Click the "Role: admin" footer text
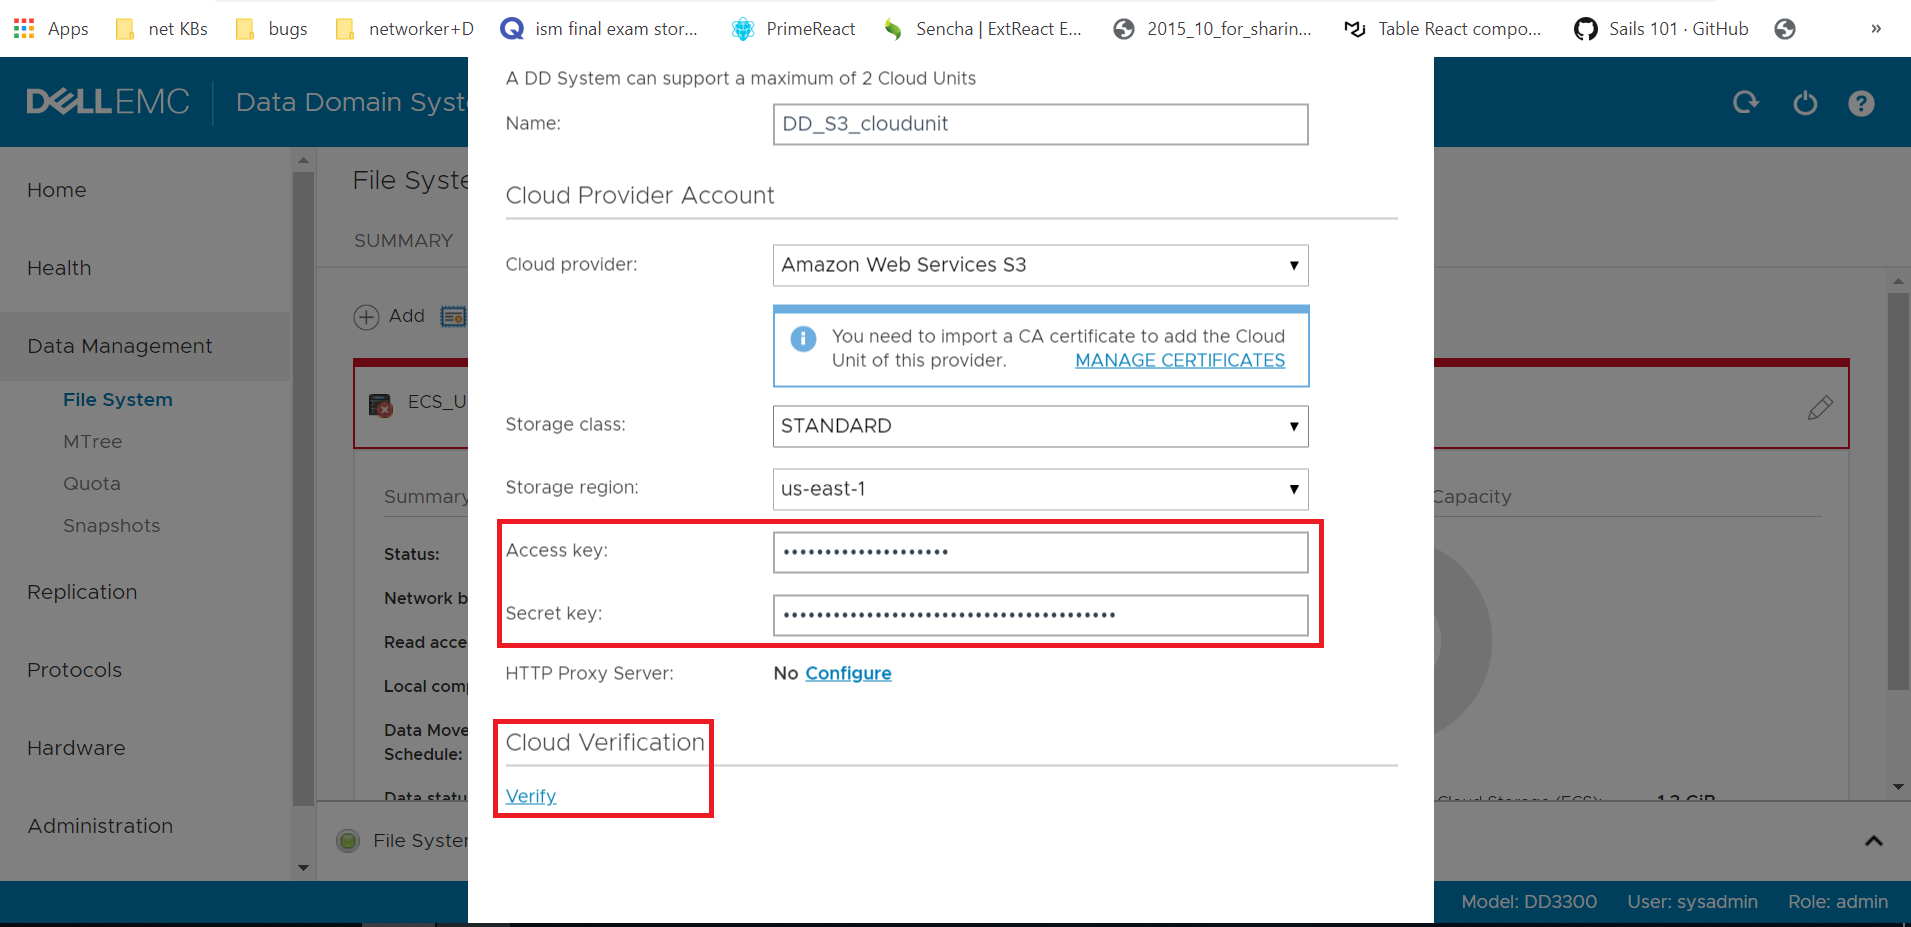1911x927 pixels. [1838, 902]
